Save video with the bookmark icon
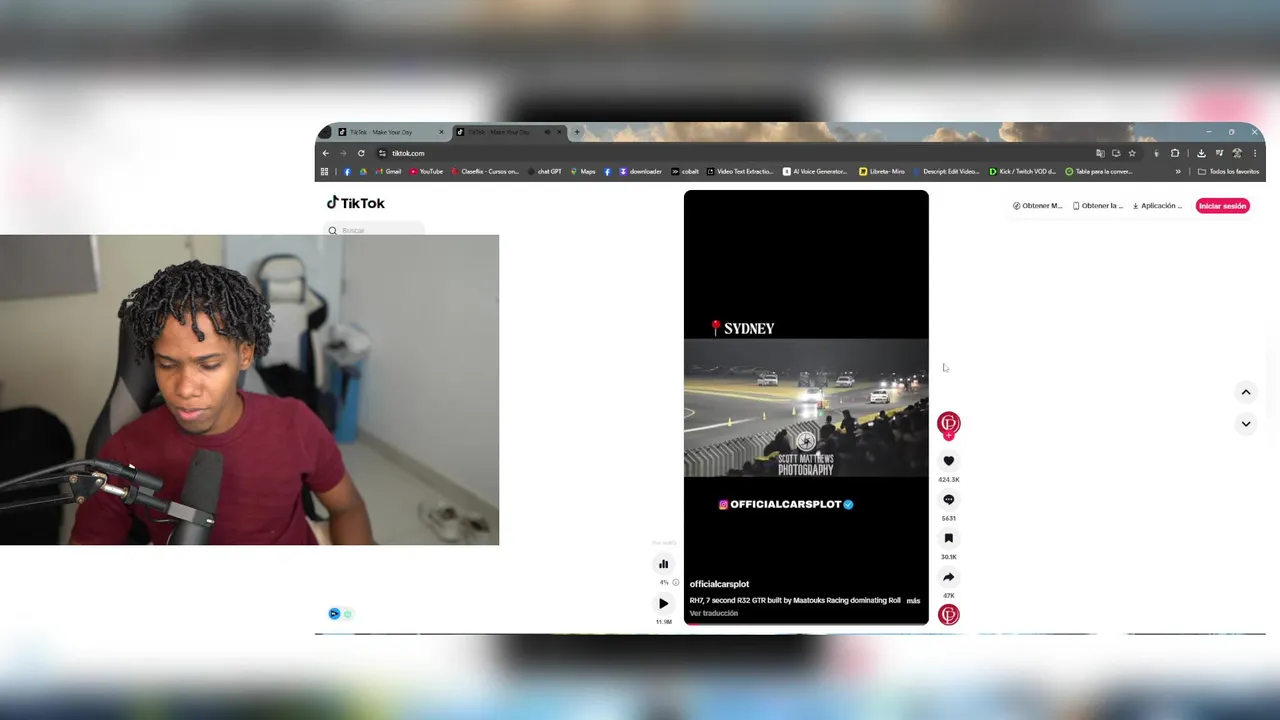1280x720 pixels. [949, 538]
